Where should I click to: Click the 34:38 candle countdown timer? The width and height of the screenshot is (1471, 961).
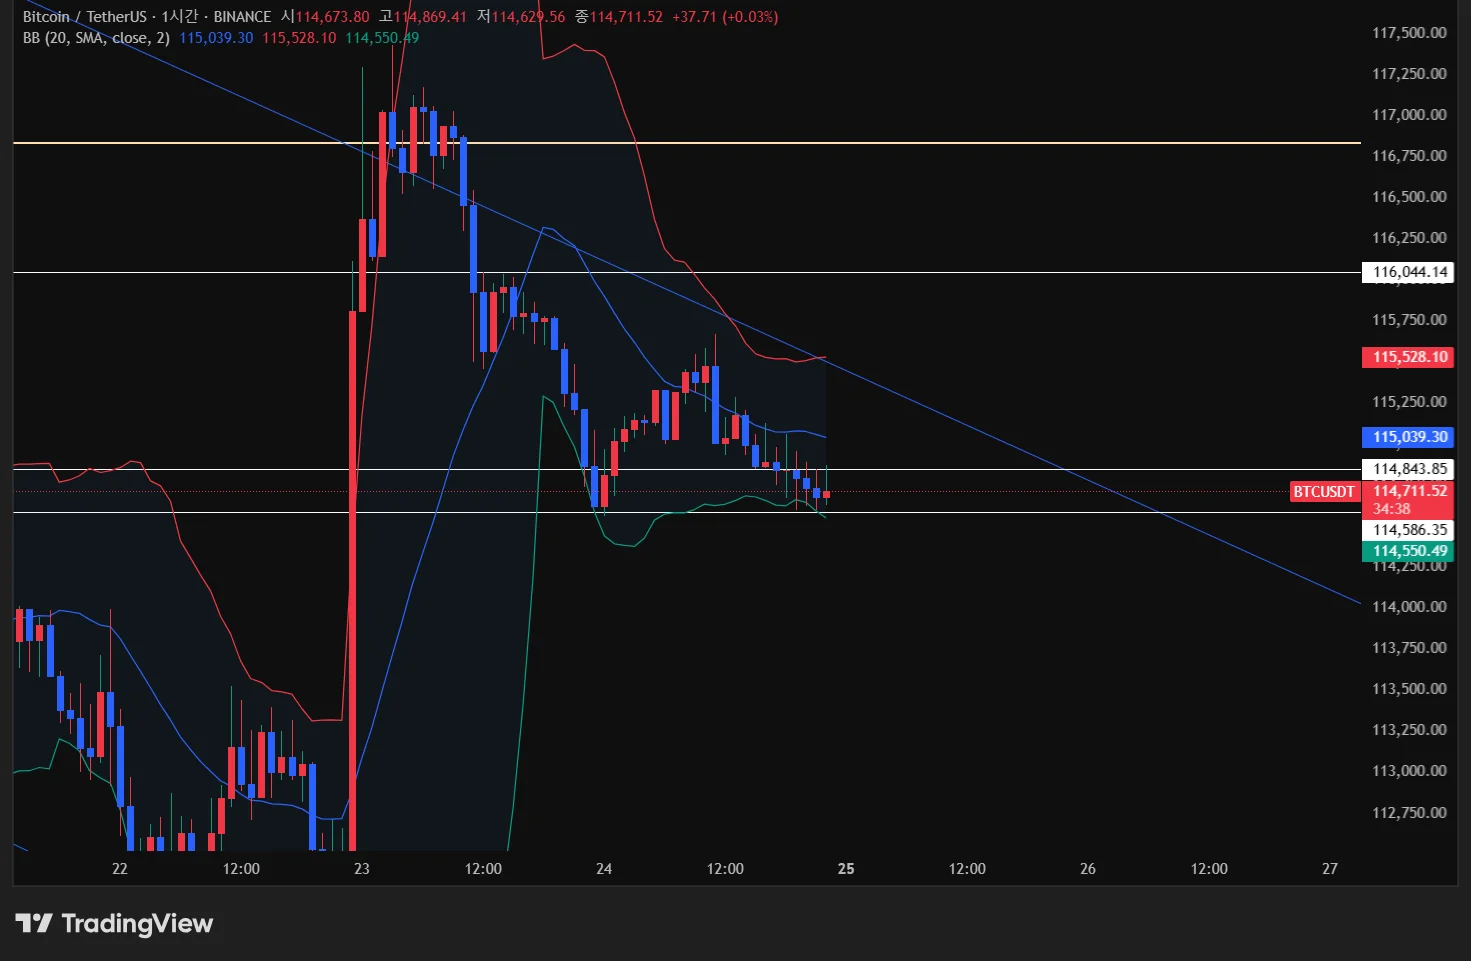coord(1391,509)
